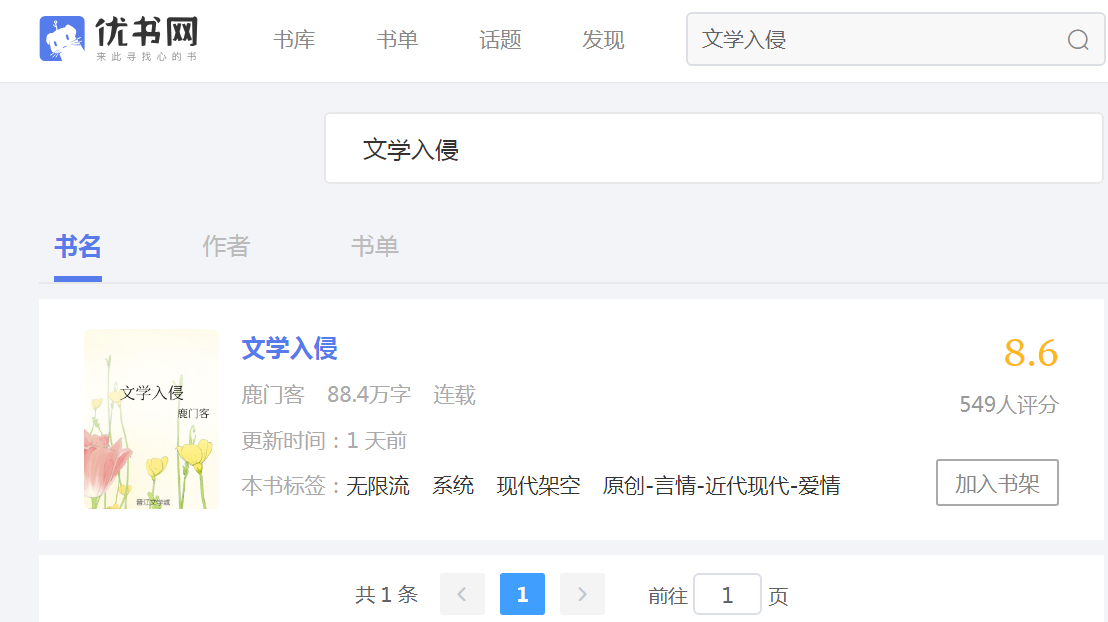The height and width of the screenshot is (622, 1108).
Task: Click the page number jump field
Action: click(x=727, y=595)
